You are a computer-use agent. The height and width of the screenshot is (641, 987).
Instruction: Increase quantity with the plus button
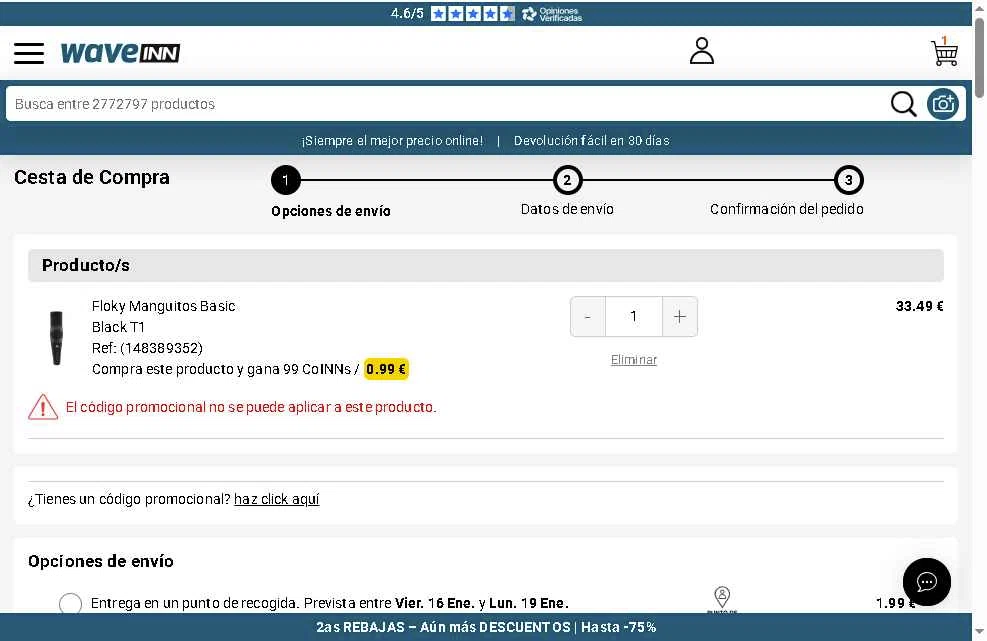(680, 317)
